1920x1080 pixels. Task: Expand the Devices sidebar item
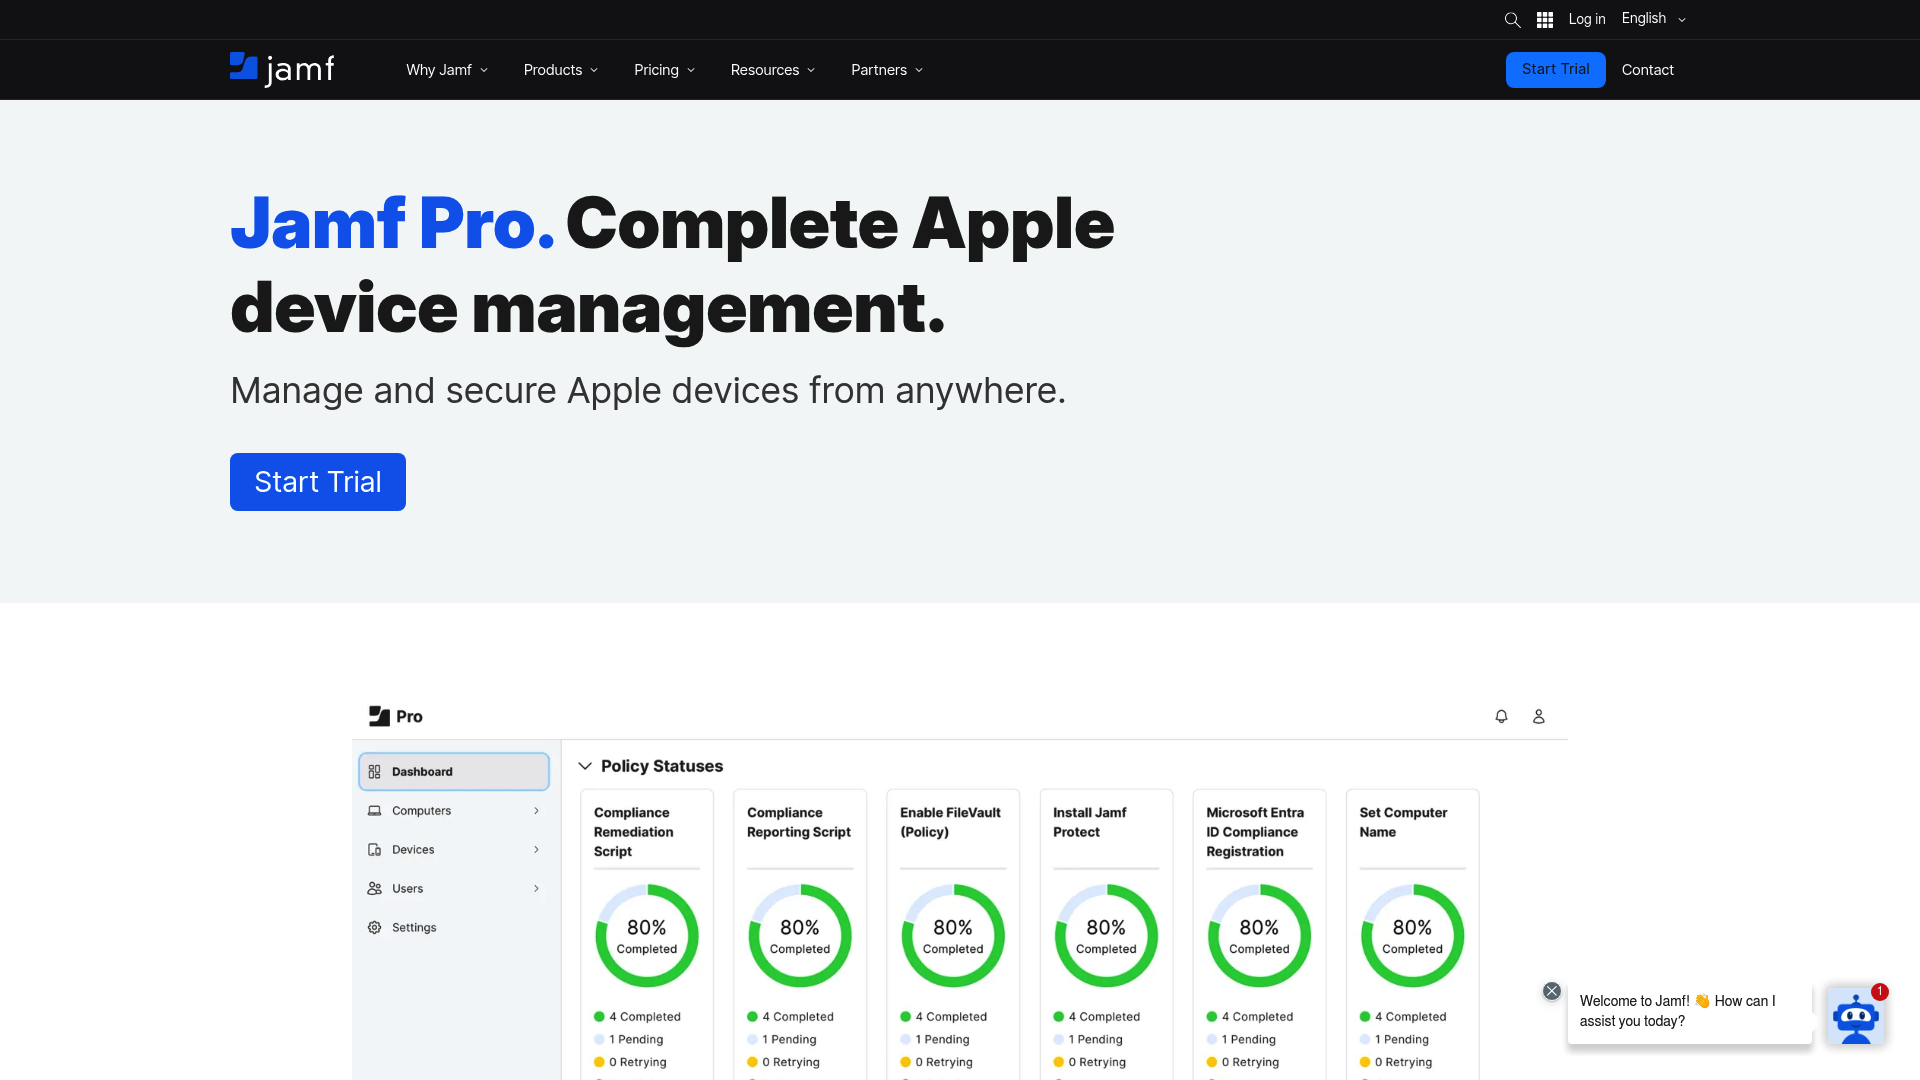point(536,849)
